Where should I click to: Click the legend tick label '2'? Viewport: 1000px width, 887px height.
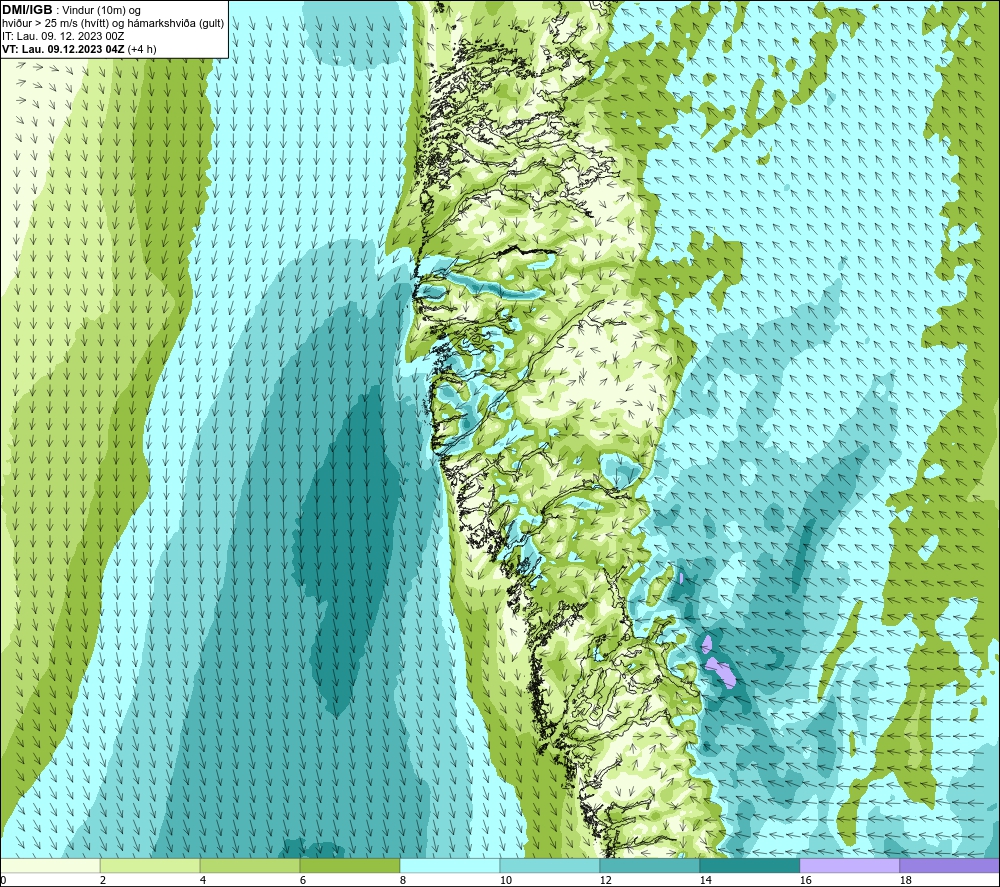(x=103, y=880)
